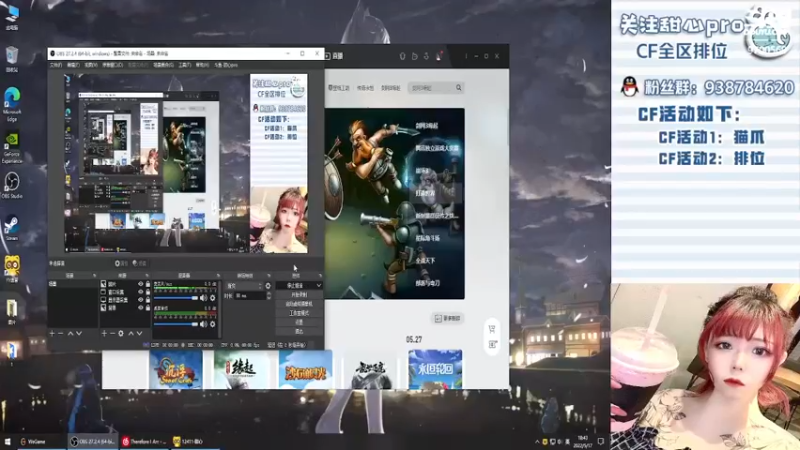Open the blue-sky game thumbnail under 05.27
Viewport: 800px width, 450px height.
435,369
